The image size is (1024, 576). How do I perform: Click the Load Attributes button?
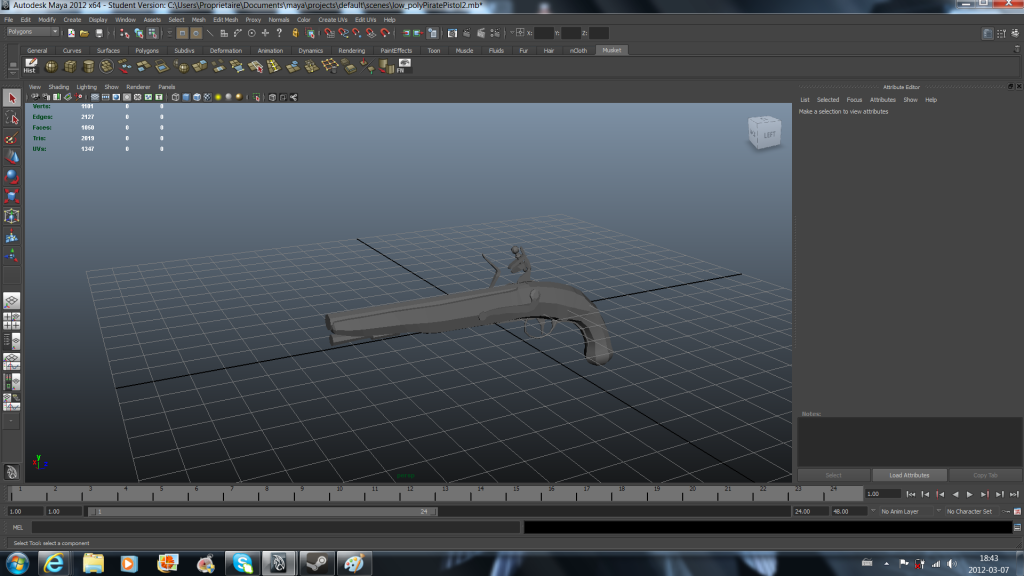(x=909, y=475)
